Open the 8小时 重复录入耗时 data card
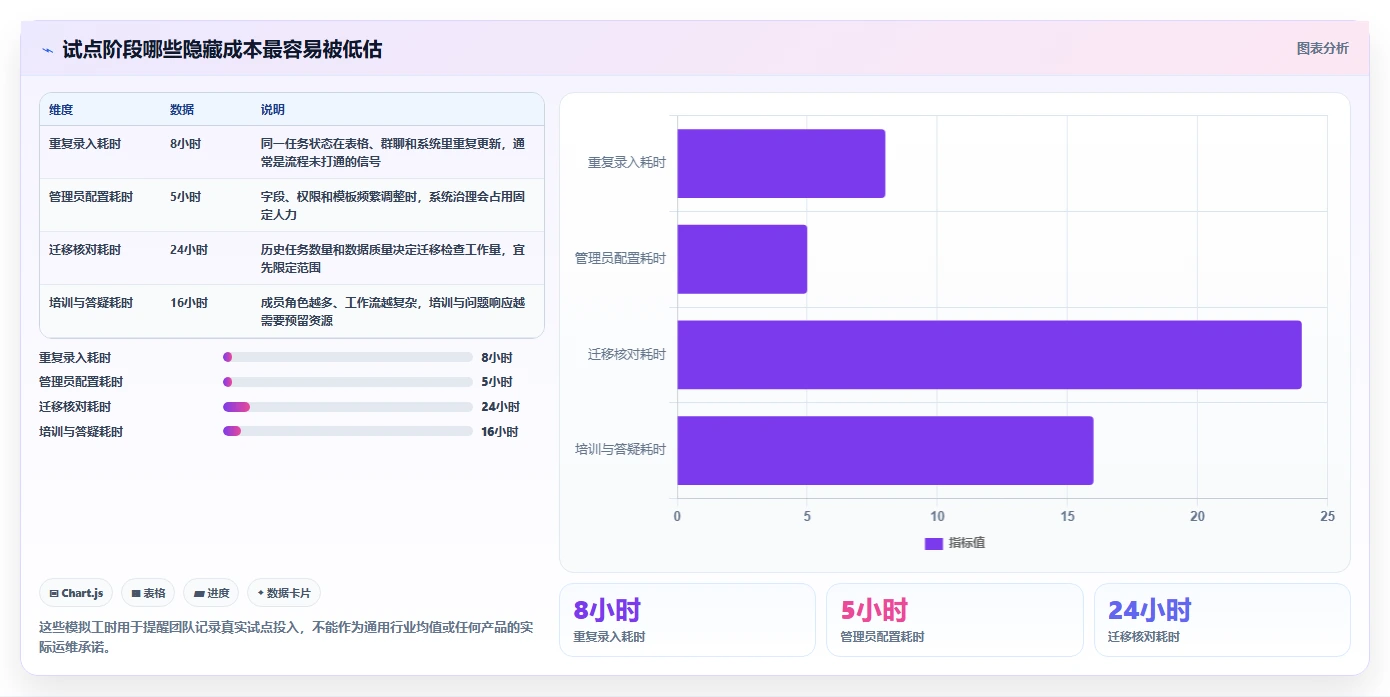 (x=687, y=620)
